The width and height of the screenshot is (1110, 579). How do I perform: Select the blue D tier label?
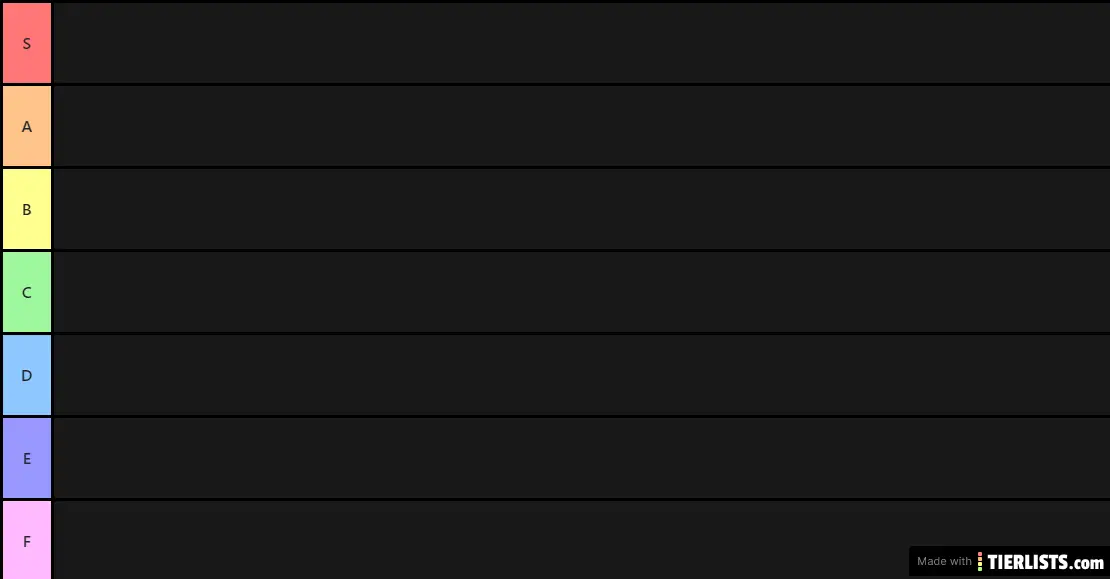tap(27, 375)
